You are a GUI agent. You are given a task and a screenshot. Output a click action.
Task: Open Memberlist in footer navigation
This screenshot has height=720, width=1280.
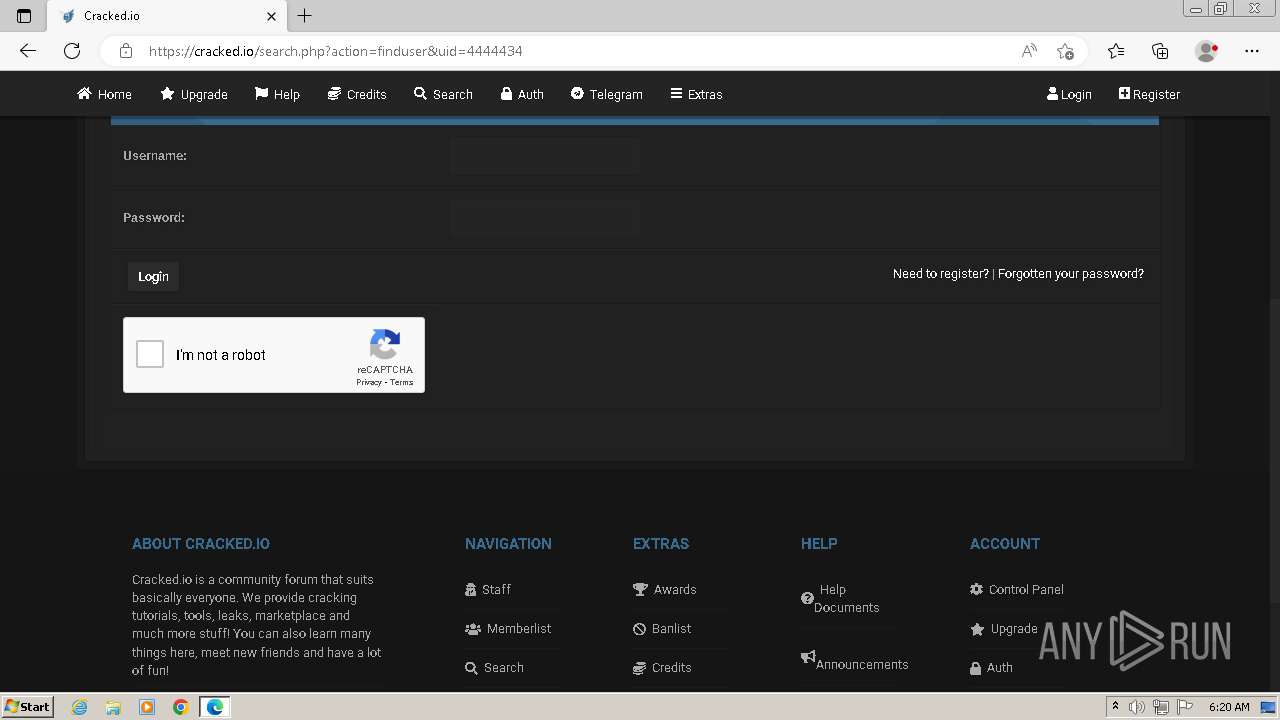pos(508,628)
